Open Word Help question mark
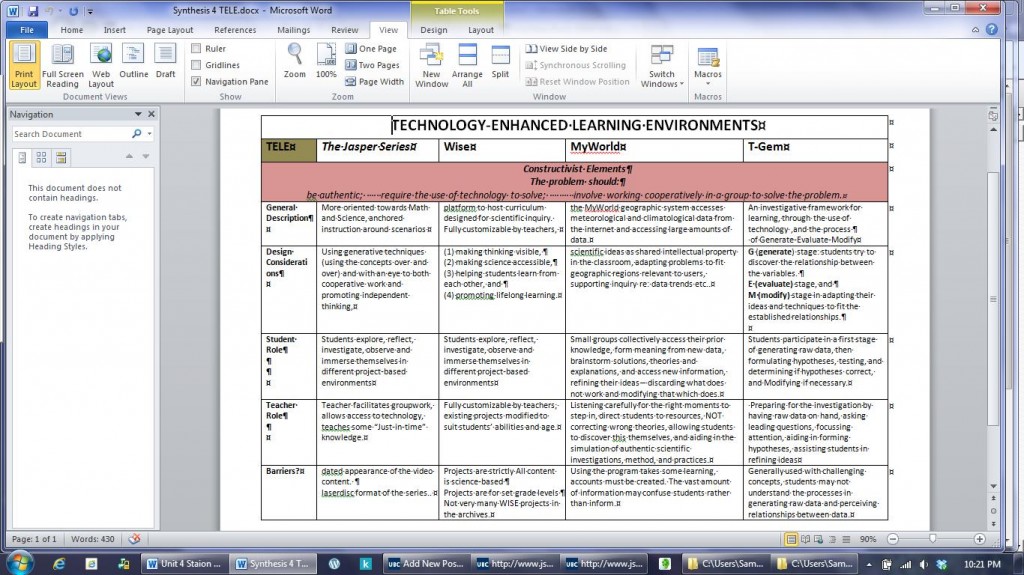The image size is (1024, 575). click(x=992, y=29)
